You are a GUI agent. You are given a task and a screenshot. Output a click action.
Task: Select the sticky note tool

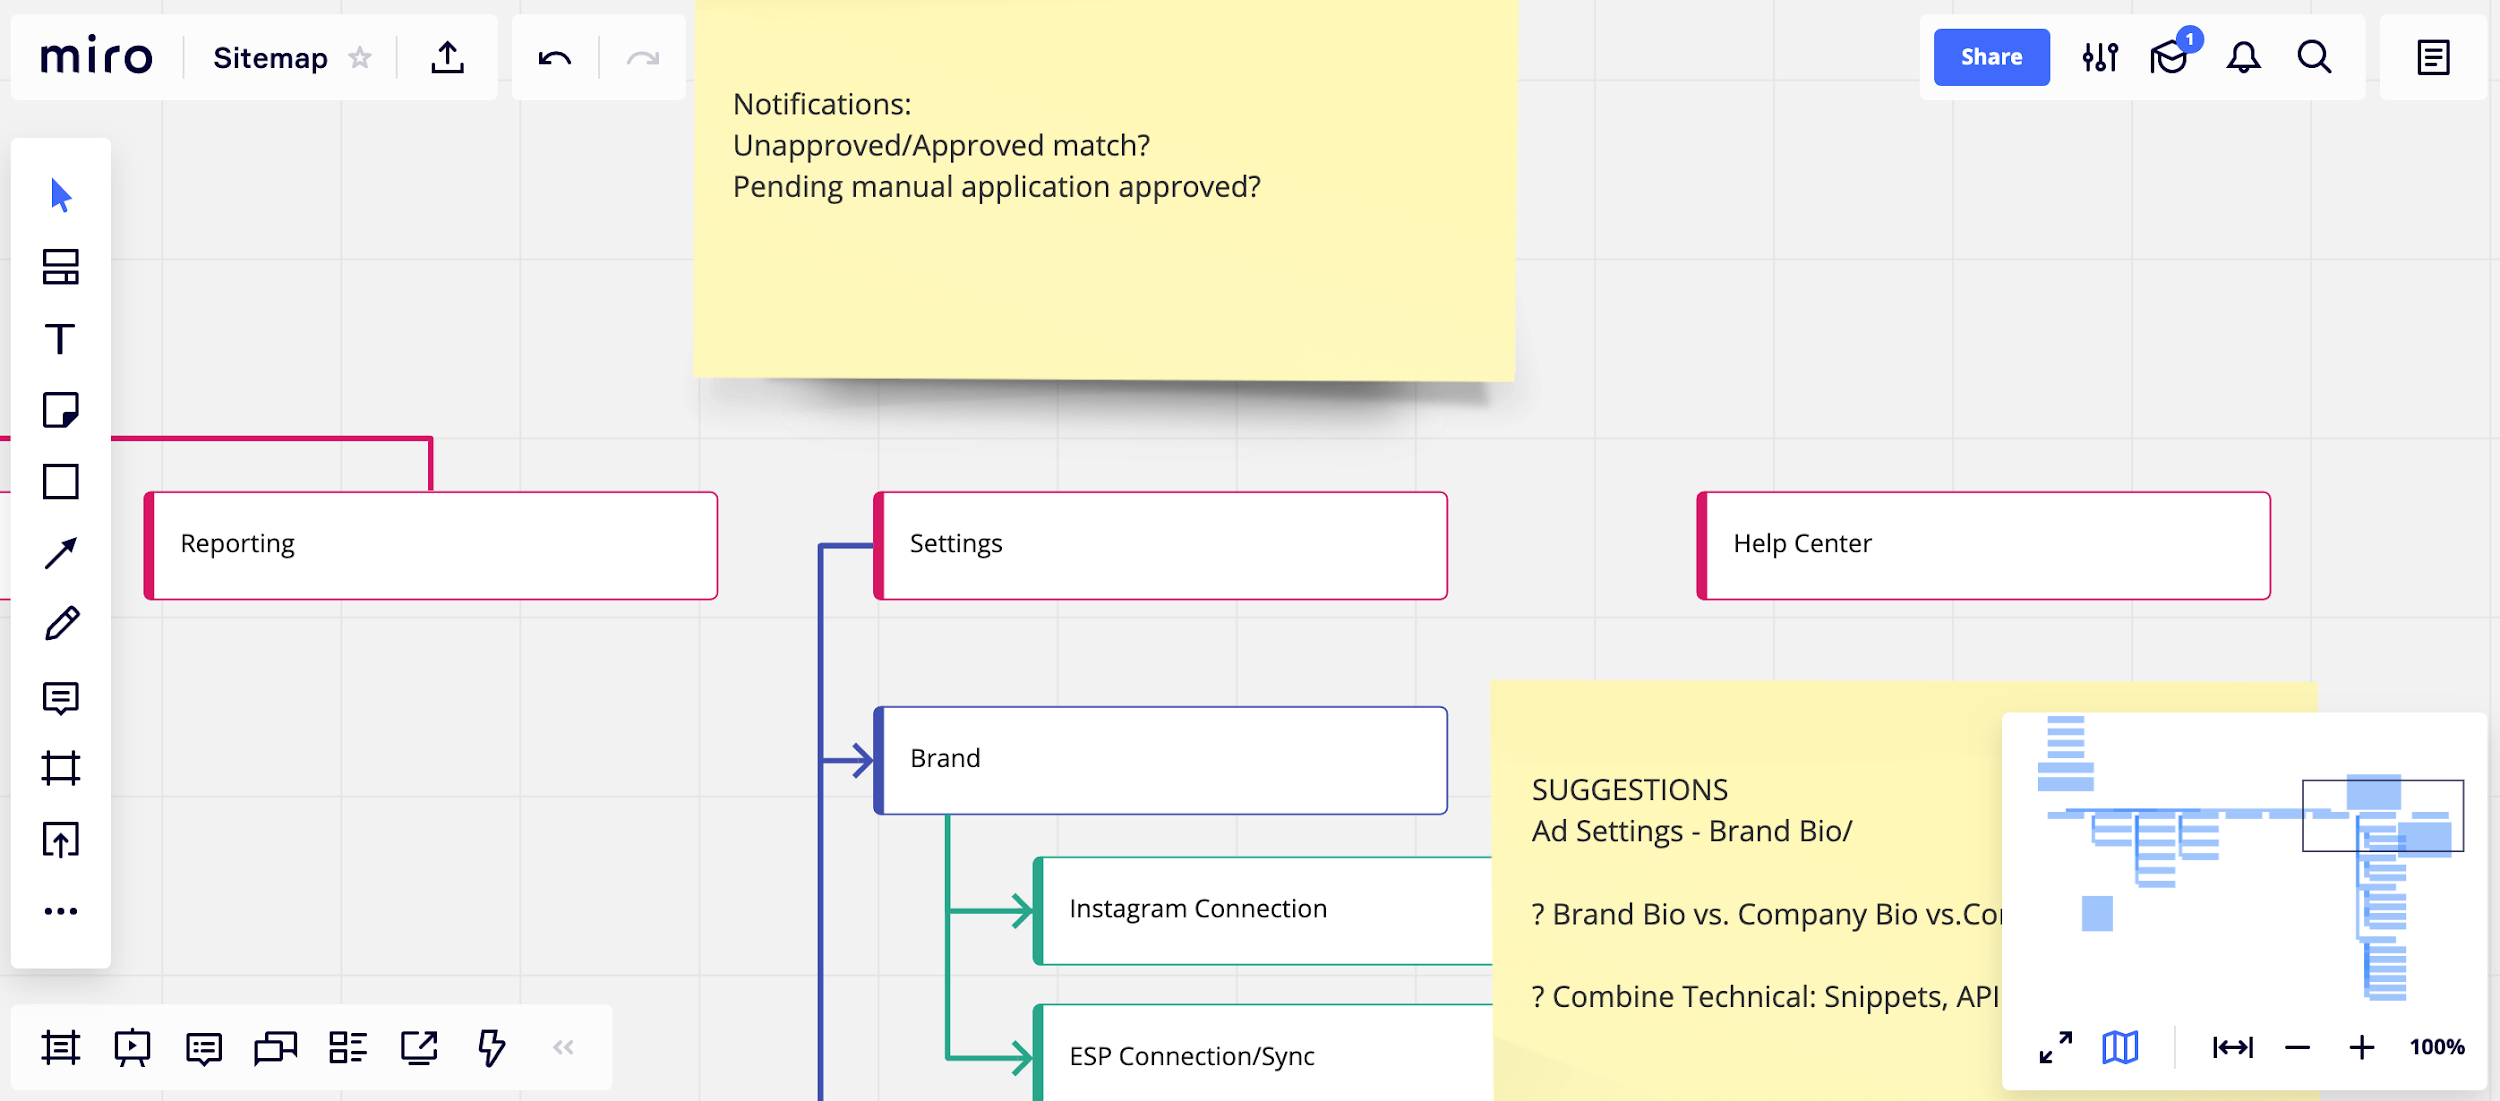click(62, 411)
